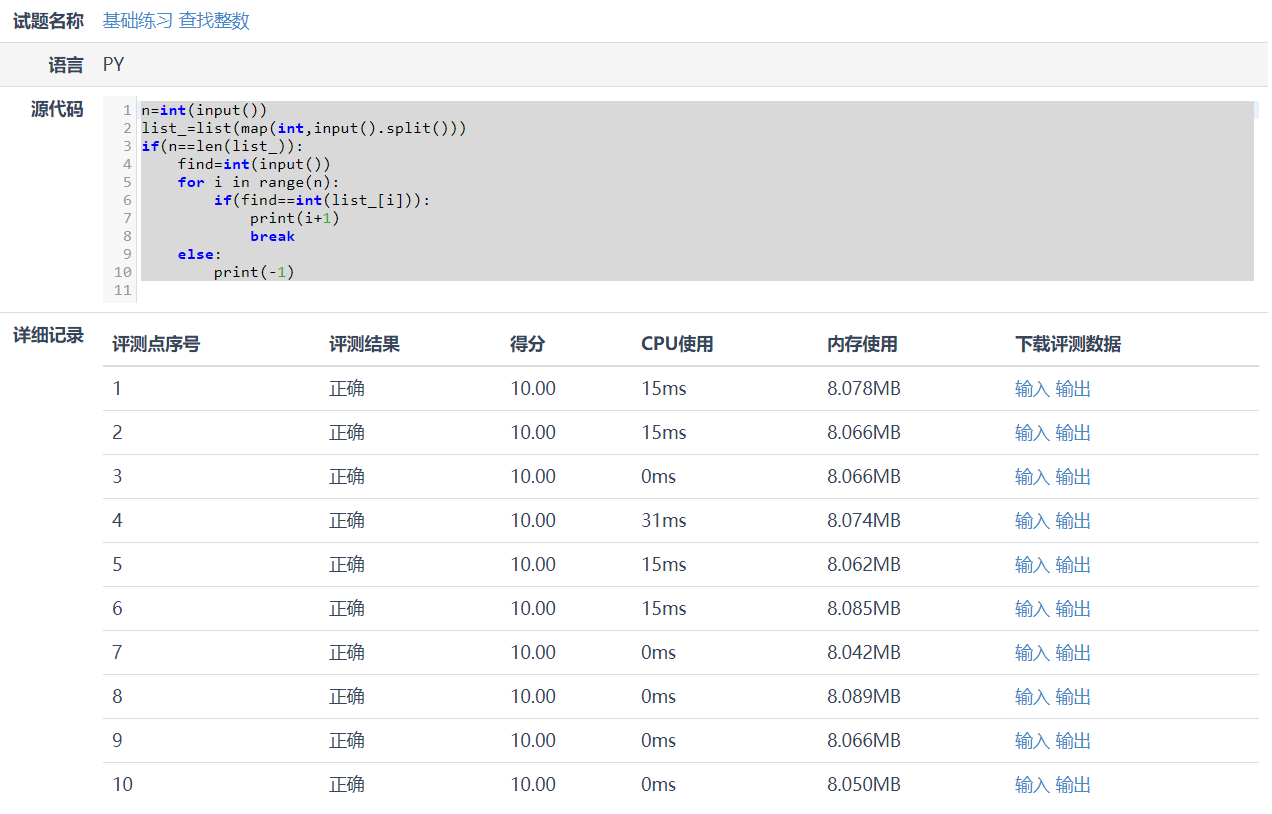The image size is (1272, 814).
Task: Download 输出 data for test point 5
Action: (x=1073, y=565)
